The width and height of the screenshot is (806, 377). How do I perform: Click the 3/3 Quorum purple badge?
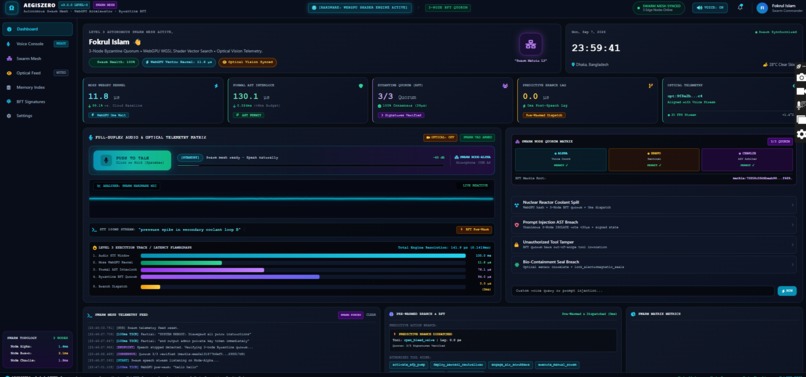tap(780, 141)
